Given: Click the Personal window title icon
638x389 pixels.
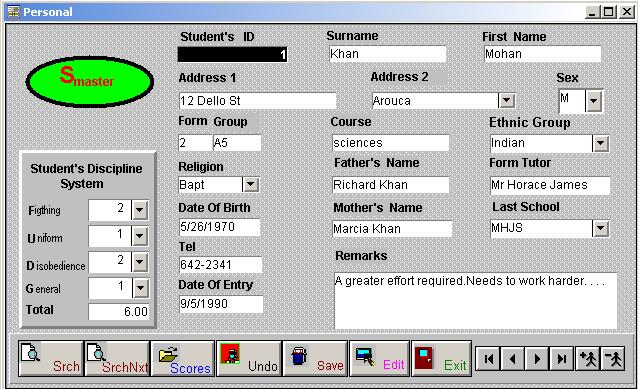Looking at the screenshot, I should pyautogui.click(x=13, y=12).
